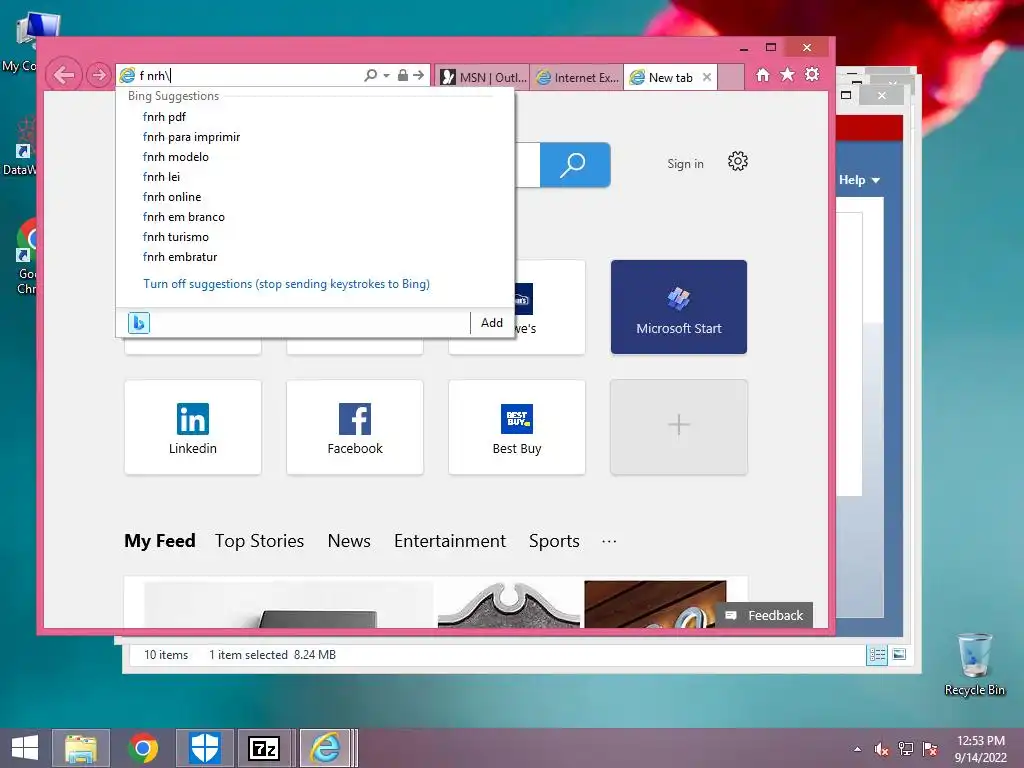Switch to the MSN | Outlook tab

[483, 77]
